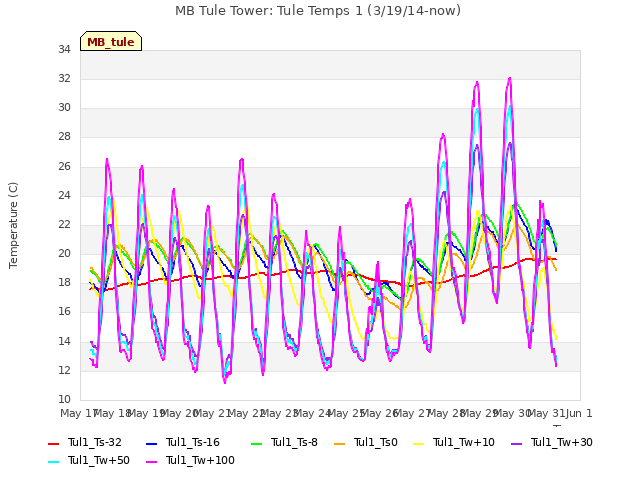Image resolution: width=640 pixels, height=480 pixels.
Task: Select the Tul1_Ts-16 legend label
Action: tap(193, 442)
